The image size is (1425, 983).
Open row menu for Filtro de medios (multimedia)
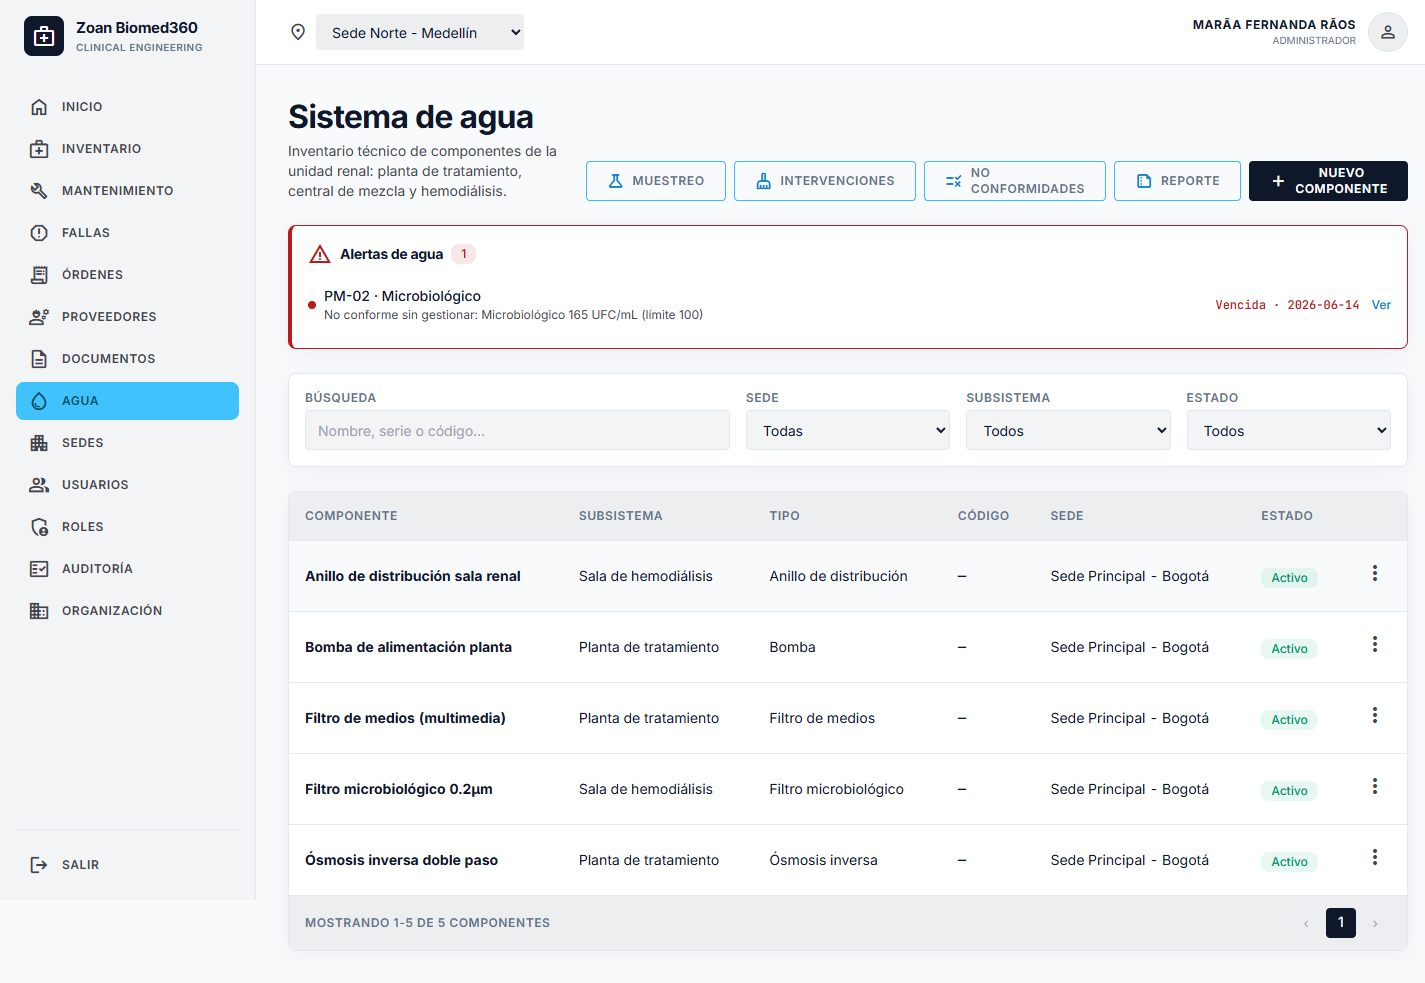(1375, 715)
